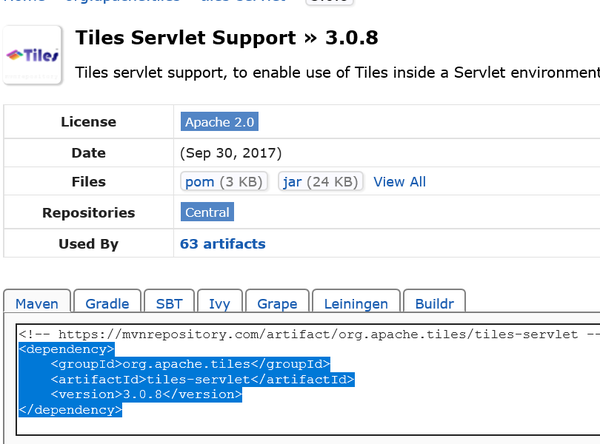
Task: Download the jar (24 KB) file
Action: click(x=321, y=181)
